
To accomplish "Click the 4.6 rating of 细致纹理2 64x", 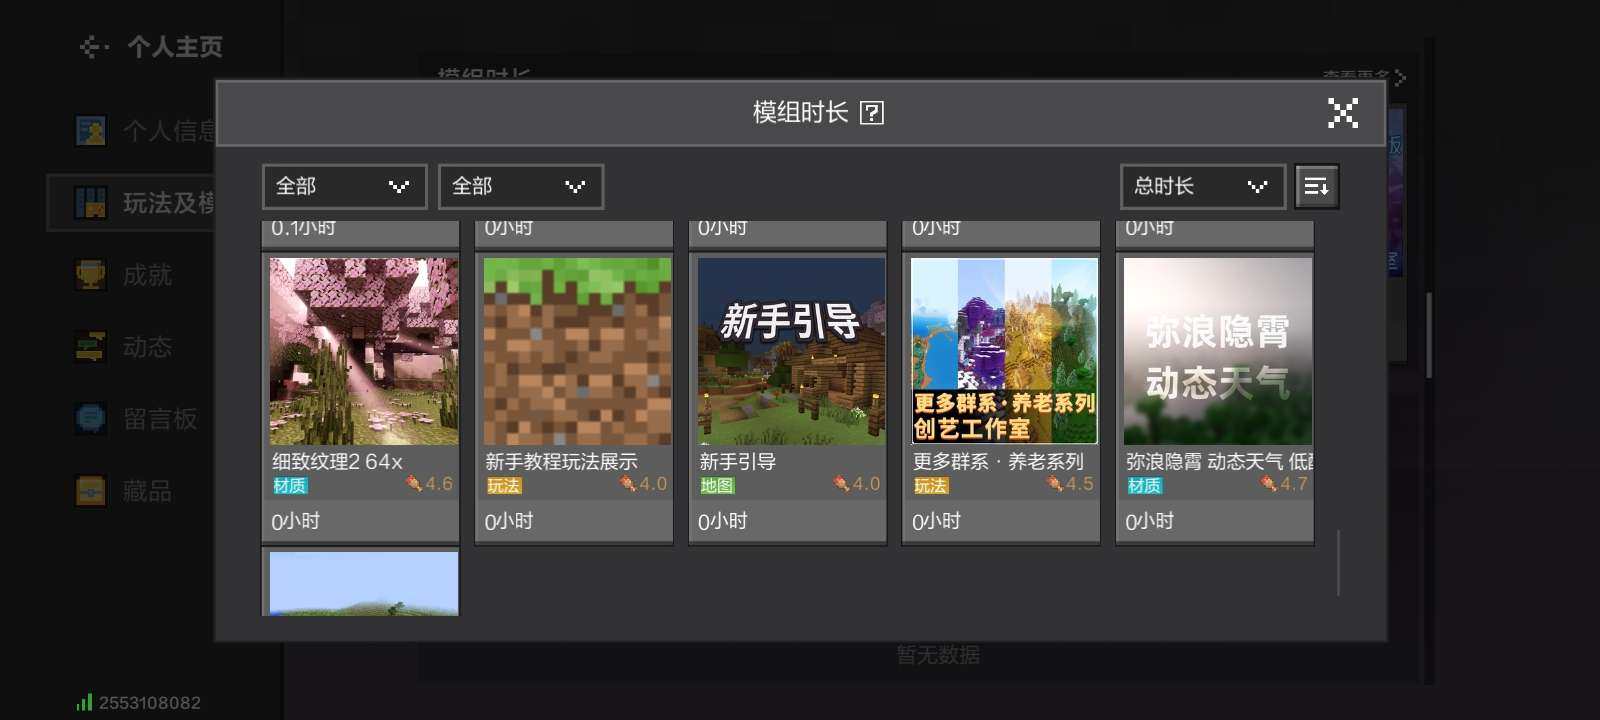I will click(x=430, y=484).
